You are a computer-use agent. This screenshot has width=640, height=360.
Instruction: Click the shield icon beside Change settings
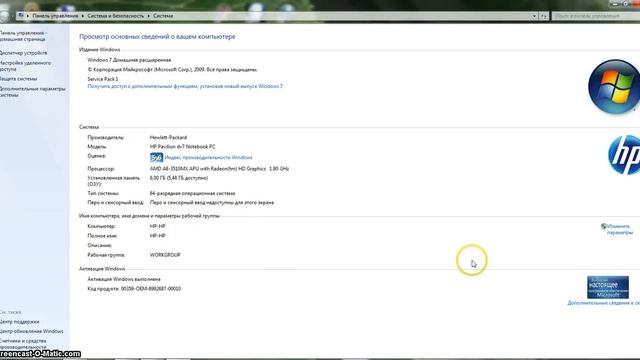coord(603,226)
